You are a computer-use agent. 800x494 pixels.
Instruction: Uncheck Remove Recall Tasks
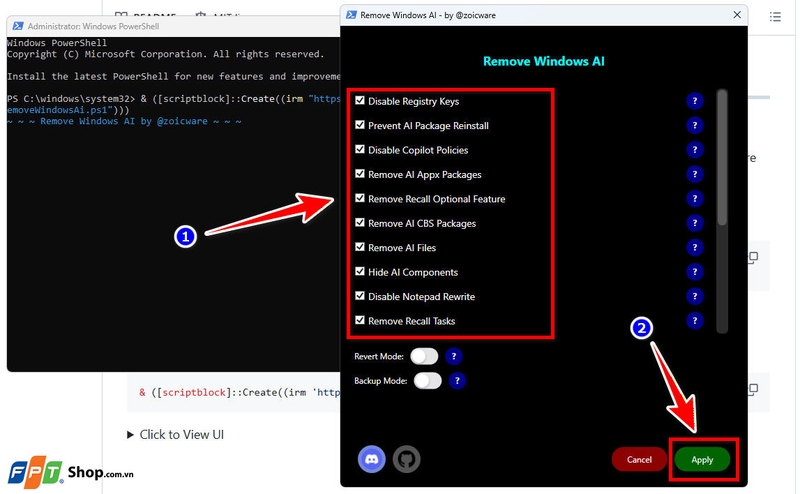360,320
